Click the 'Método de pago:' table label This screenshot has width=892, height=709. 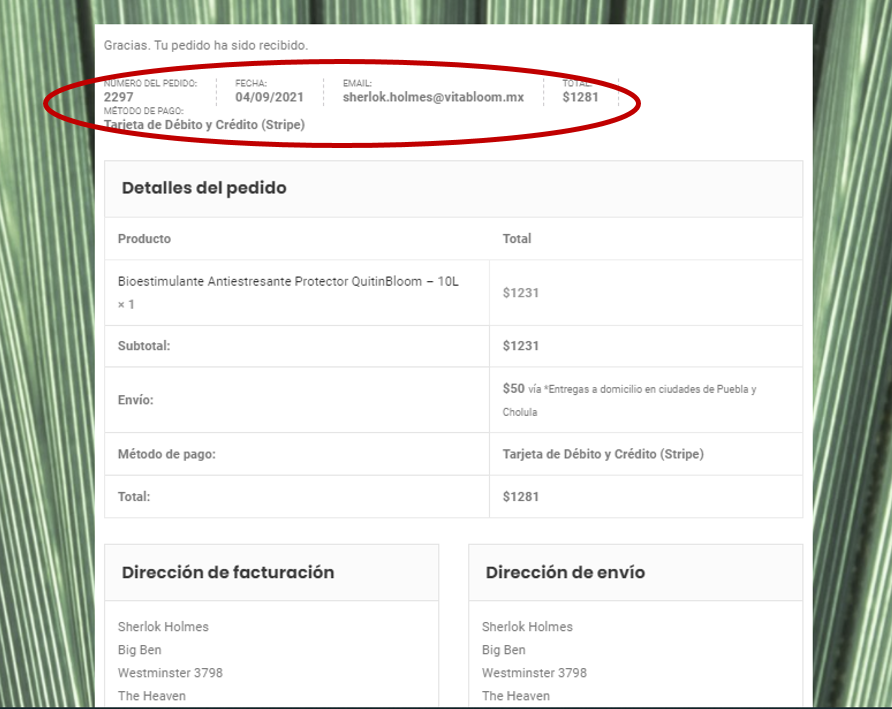166,454
